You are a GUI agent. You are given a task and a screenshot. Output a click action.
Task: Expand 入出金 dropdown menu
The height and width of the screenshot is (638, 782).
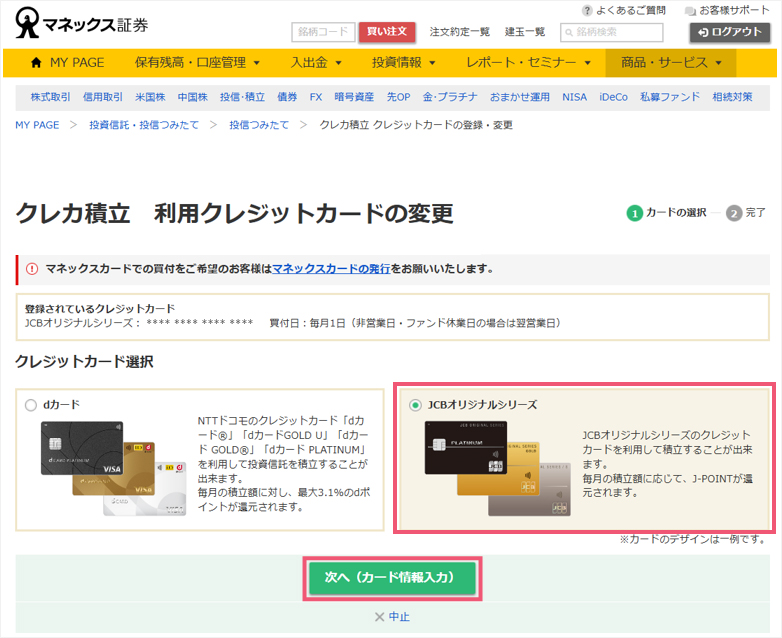click(x=316, y=63)
